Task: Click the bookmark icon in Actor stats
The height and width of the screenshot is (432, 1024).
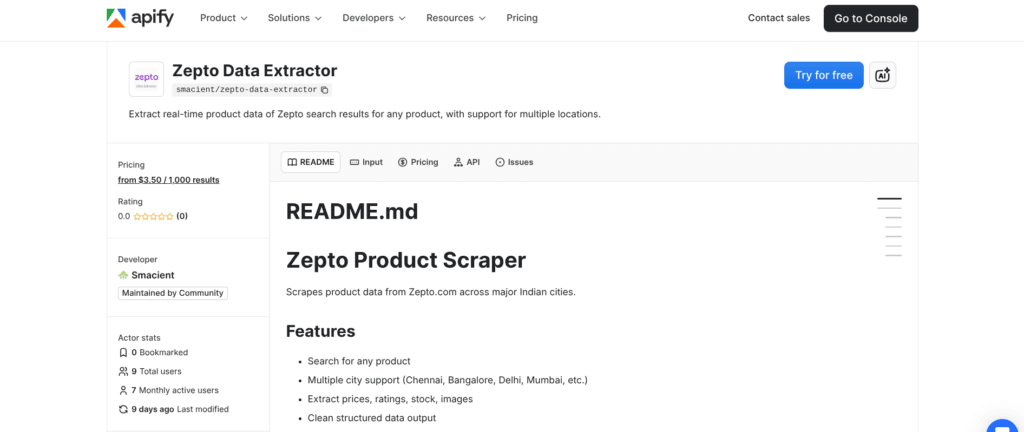Action: click(123, 353)
